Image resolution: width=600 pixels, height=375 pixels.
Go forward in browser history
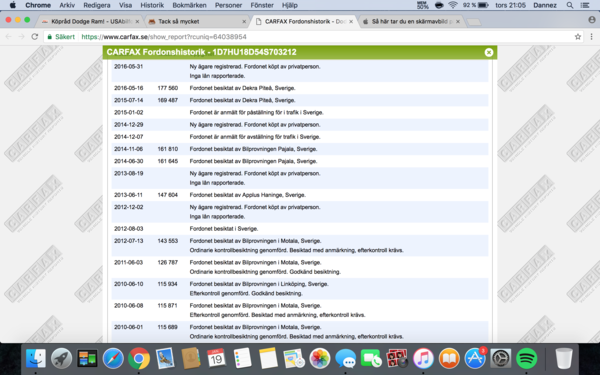(x=21, y=37)
